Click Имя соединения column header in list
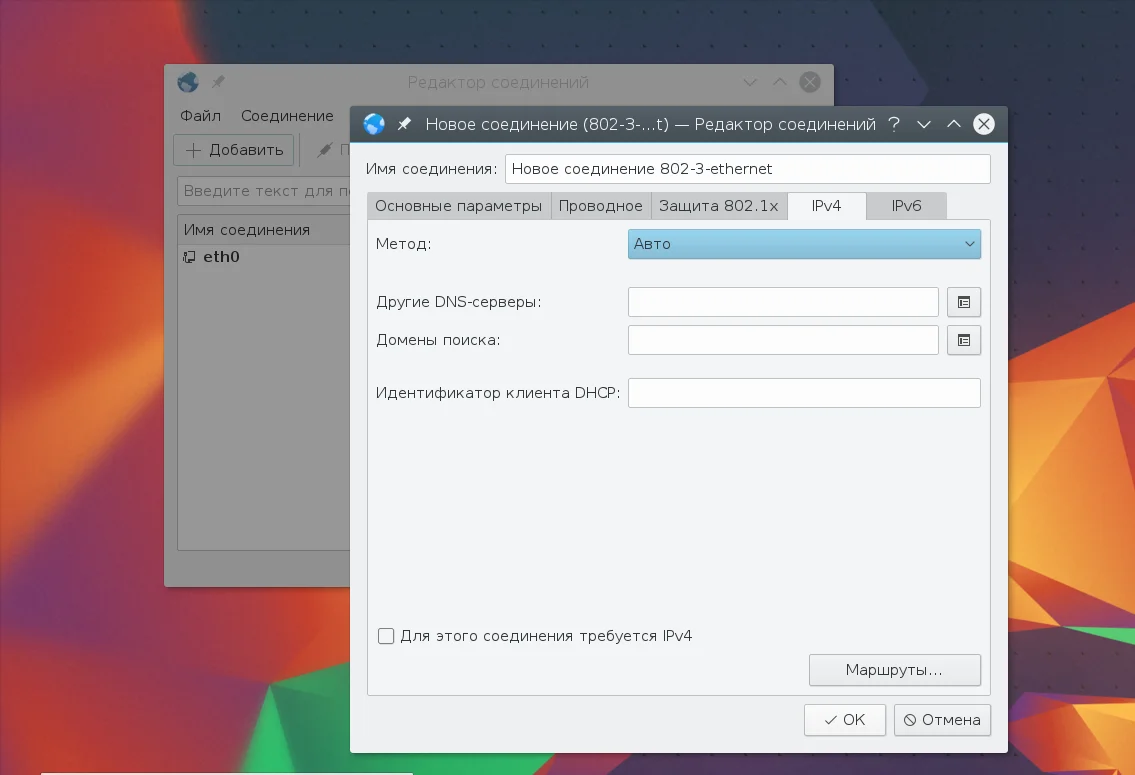This screenshot has height=775, width=1135. point(264,229)
